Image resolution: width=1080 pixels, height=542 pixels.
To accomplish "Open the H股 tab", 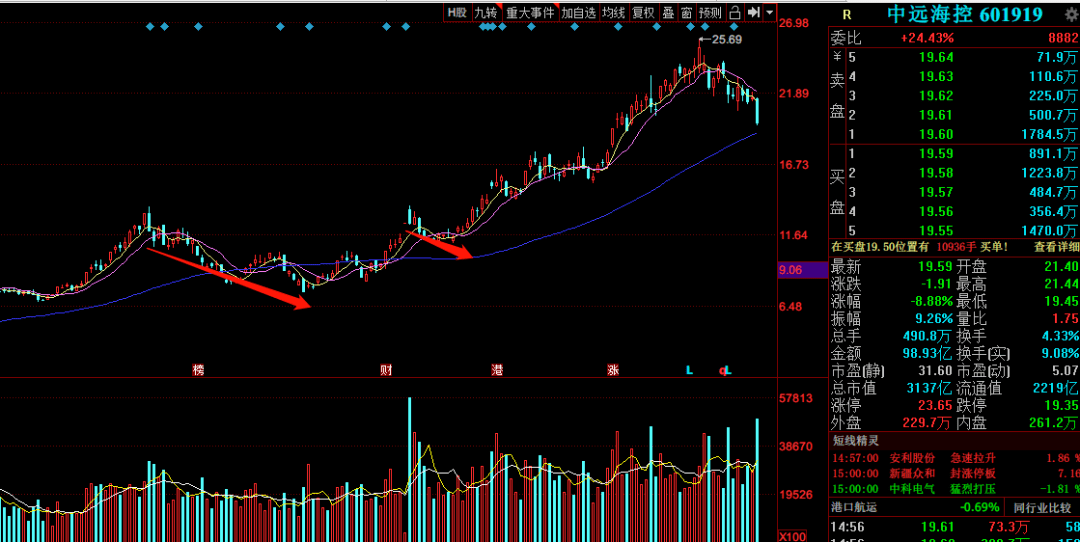I will [457, 13].
